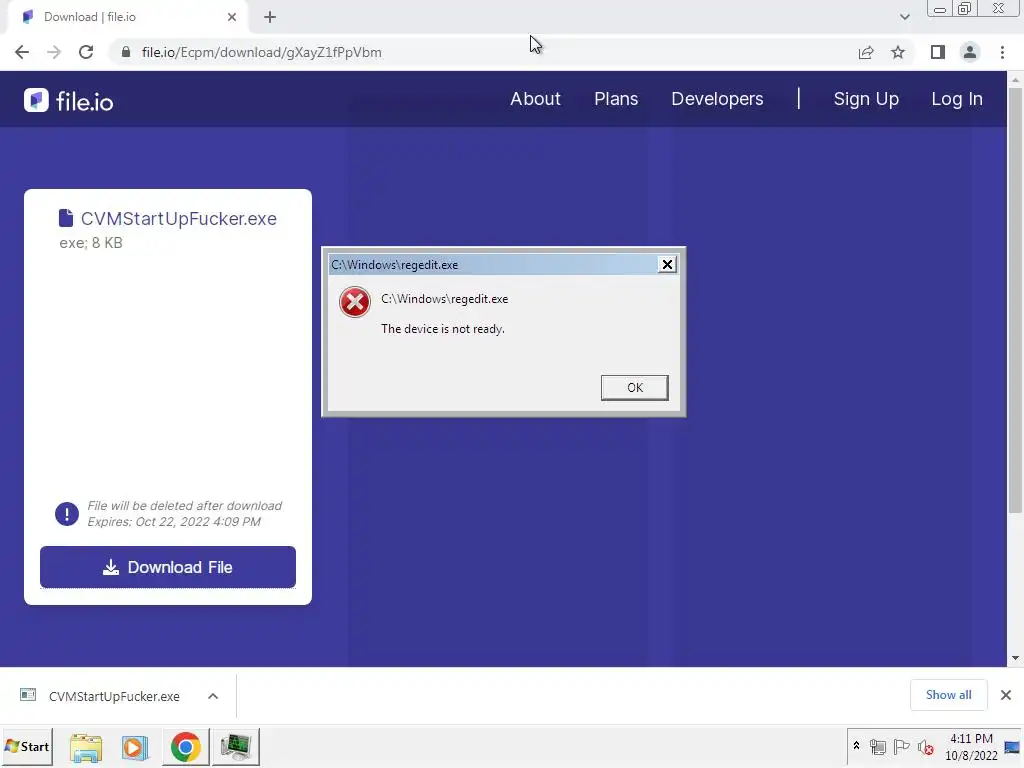The height and width of the screenshot is (768, 1024).
Task: Open the Chrome profile avatar
Action: (970, 52)
